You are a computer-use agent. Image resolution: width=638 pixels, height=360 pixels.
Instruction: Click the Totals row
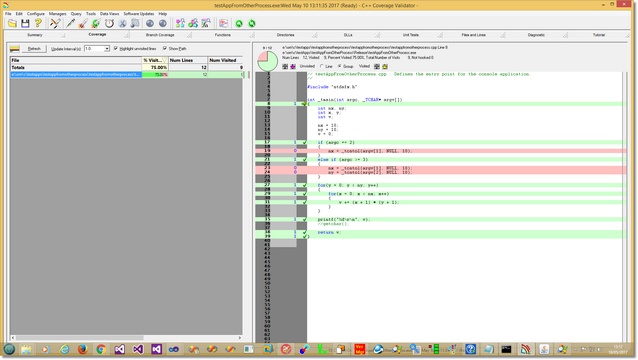(x=127, y=68)
